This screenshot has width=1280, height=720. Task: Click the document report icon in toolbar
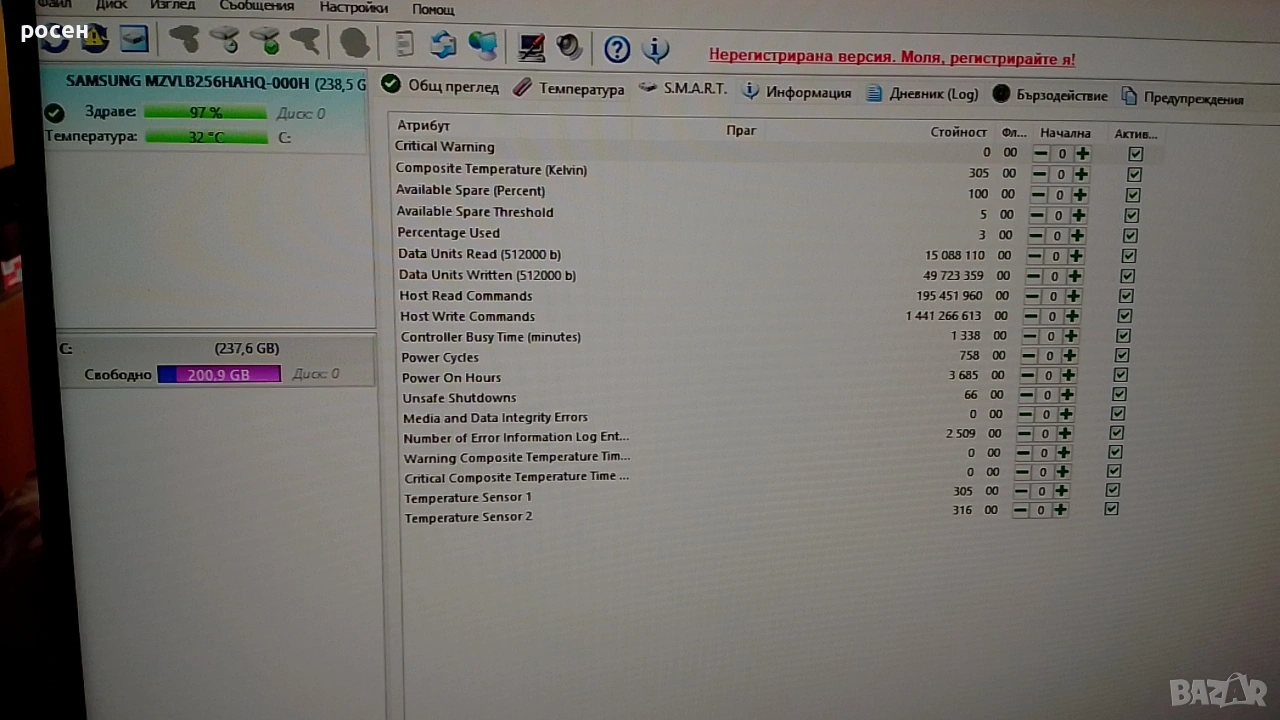(x=404, y=44)
